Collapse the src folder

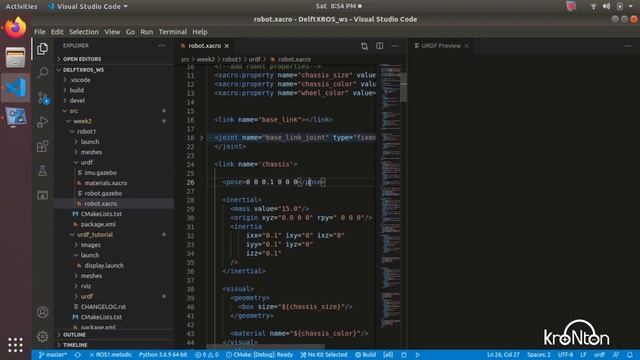(x=114, y=111)
